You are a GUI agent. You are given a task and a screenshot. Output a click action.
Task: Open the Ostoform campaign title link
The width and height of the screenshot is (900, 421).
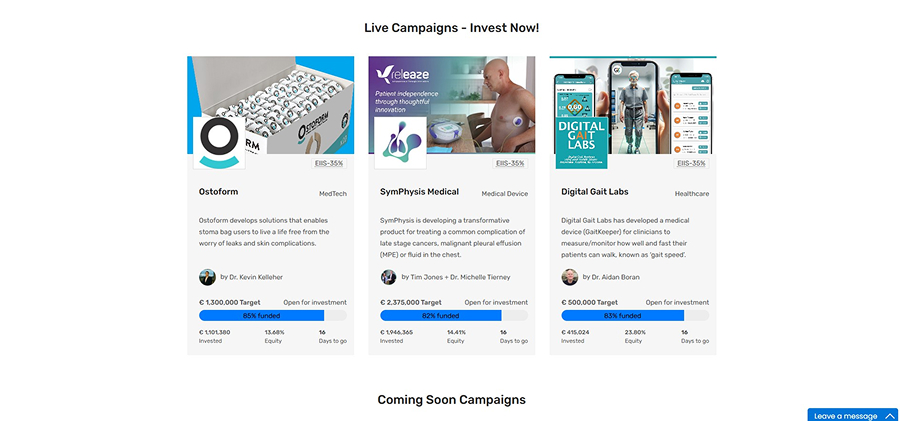tap(218, 192)
